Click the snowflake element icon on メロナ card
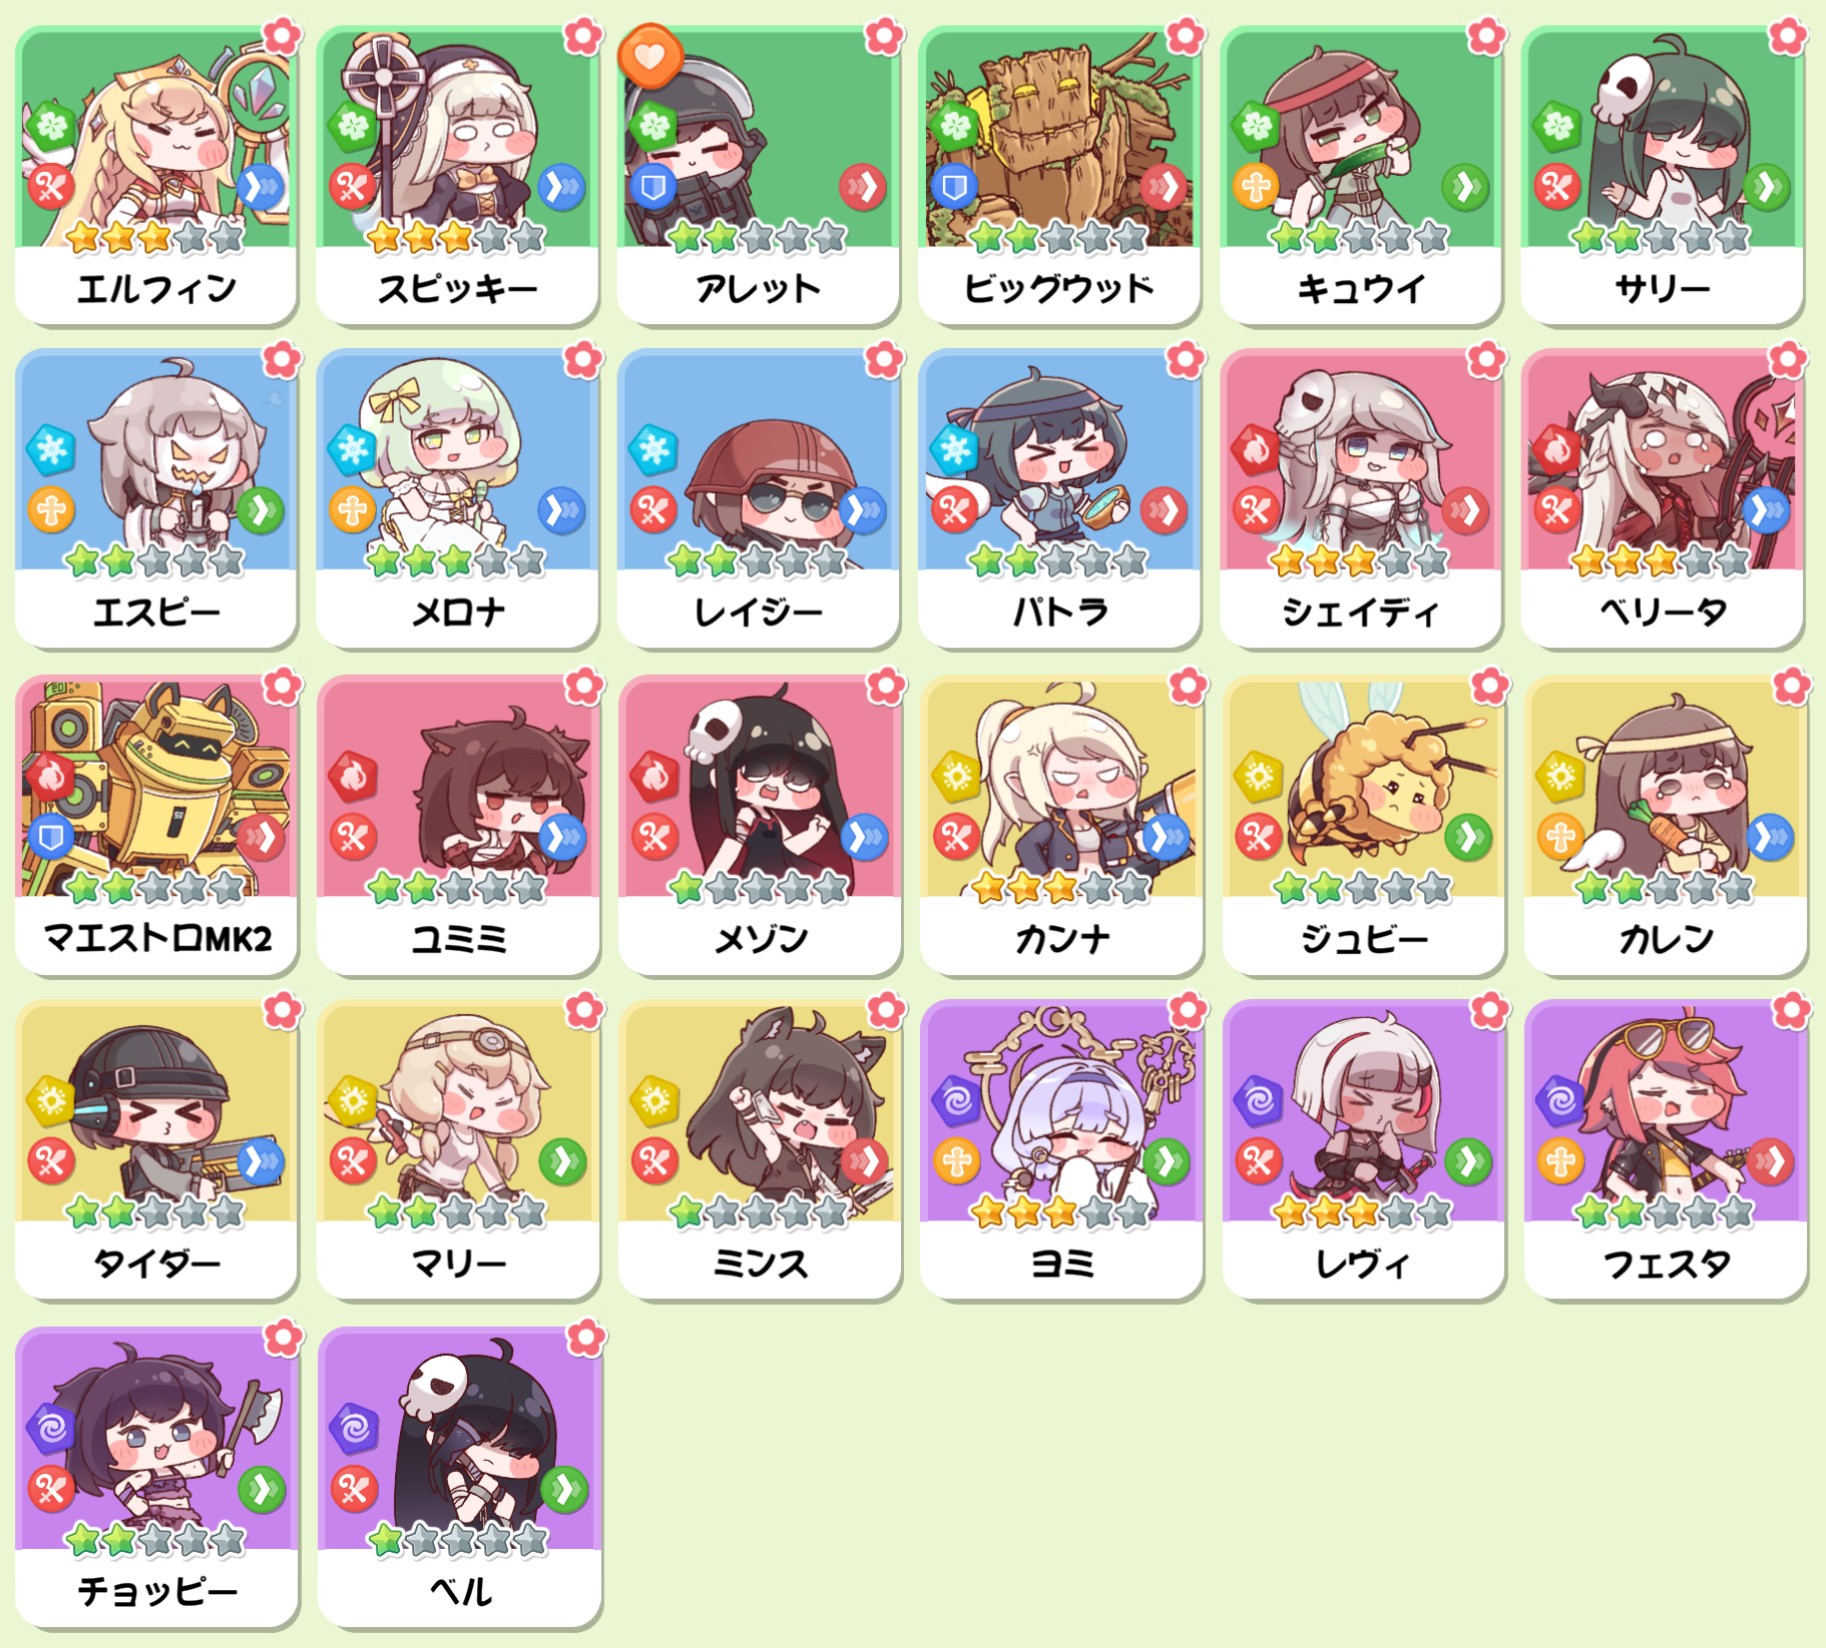Screen dimensions: 1826x1648 pyautogui.click(x=352, y=449)
